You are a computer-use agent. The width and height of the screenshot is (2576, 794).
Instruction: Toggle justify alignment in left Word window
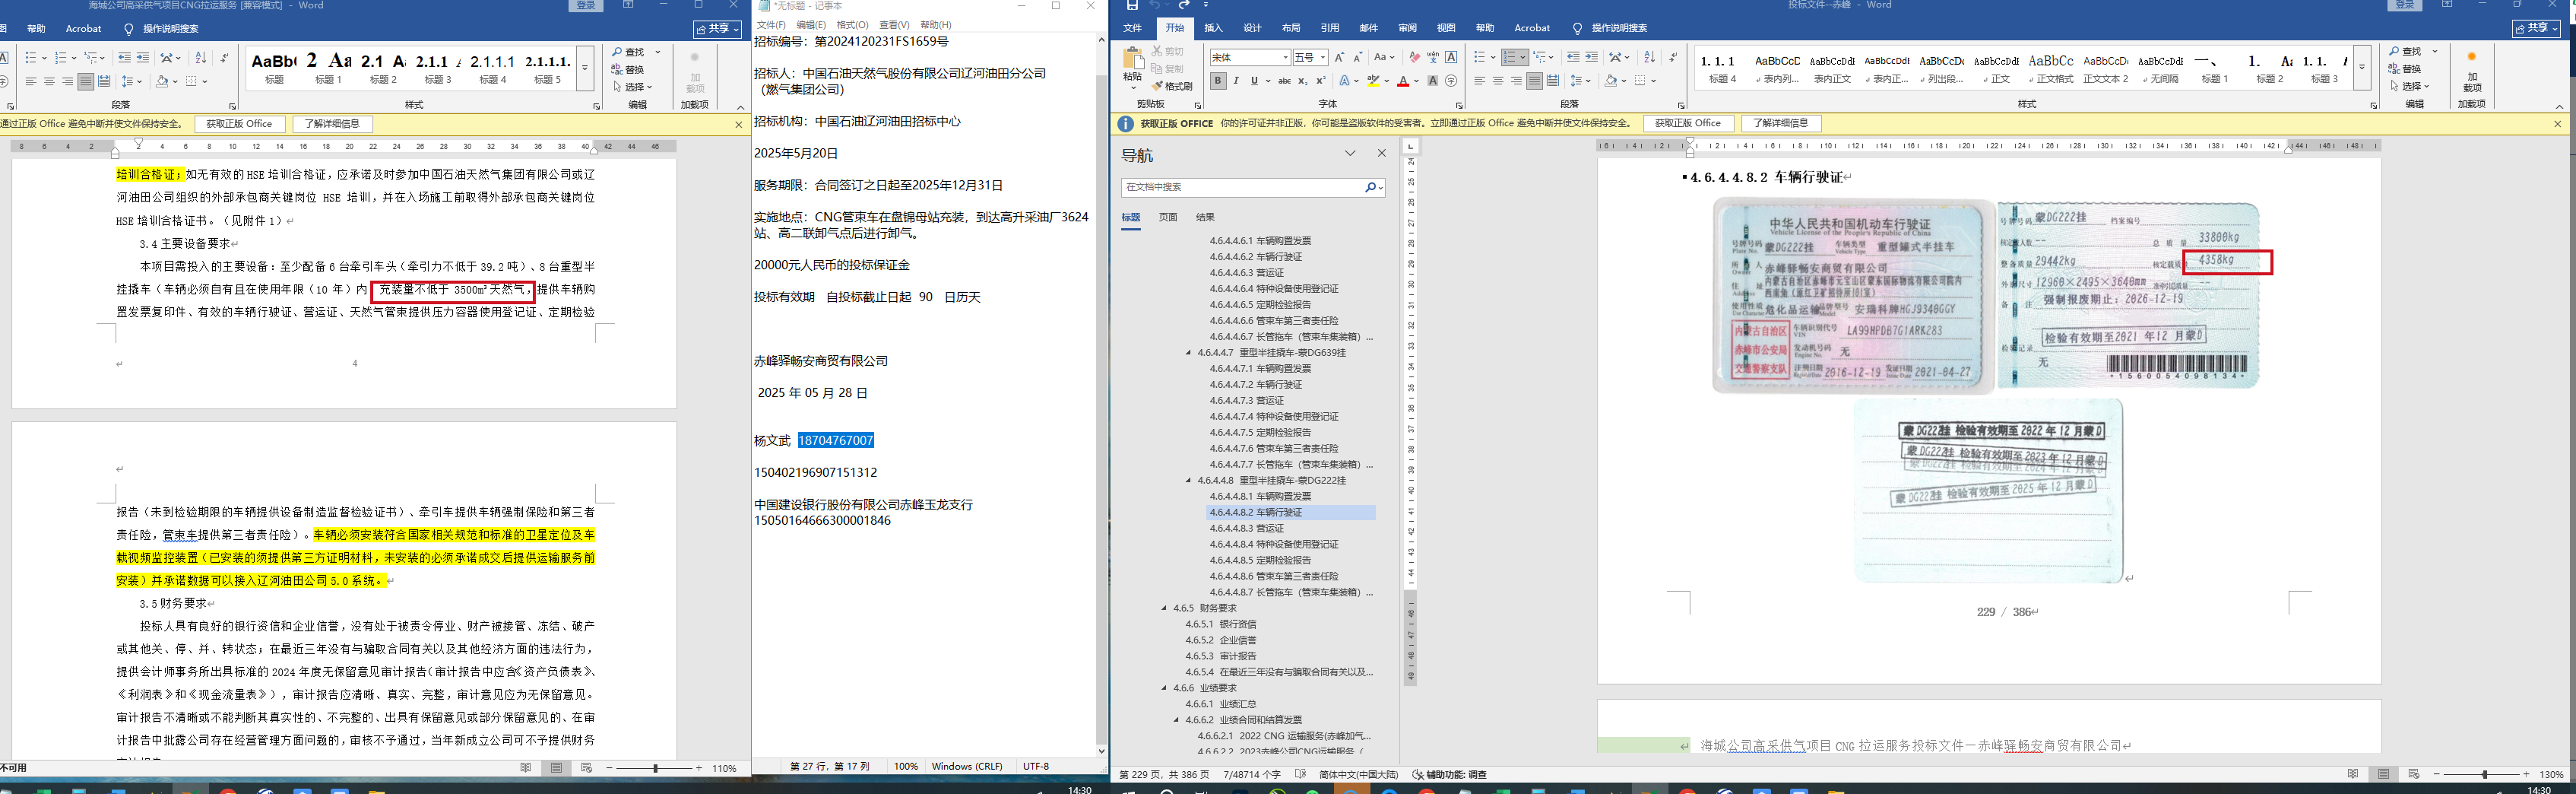(x=86, y=81)
